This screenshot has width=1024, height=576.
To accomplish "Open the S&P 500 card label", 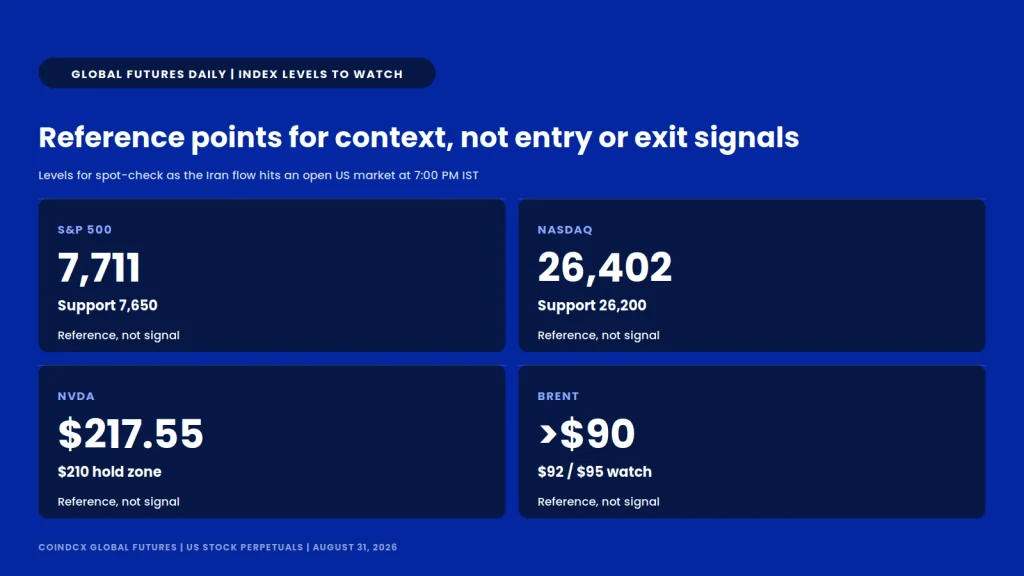I will click(85, 230).
